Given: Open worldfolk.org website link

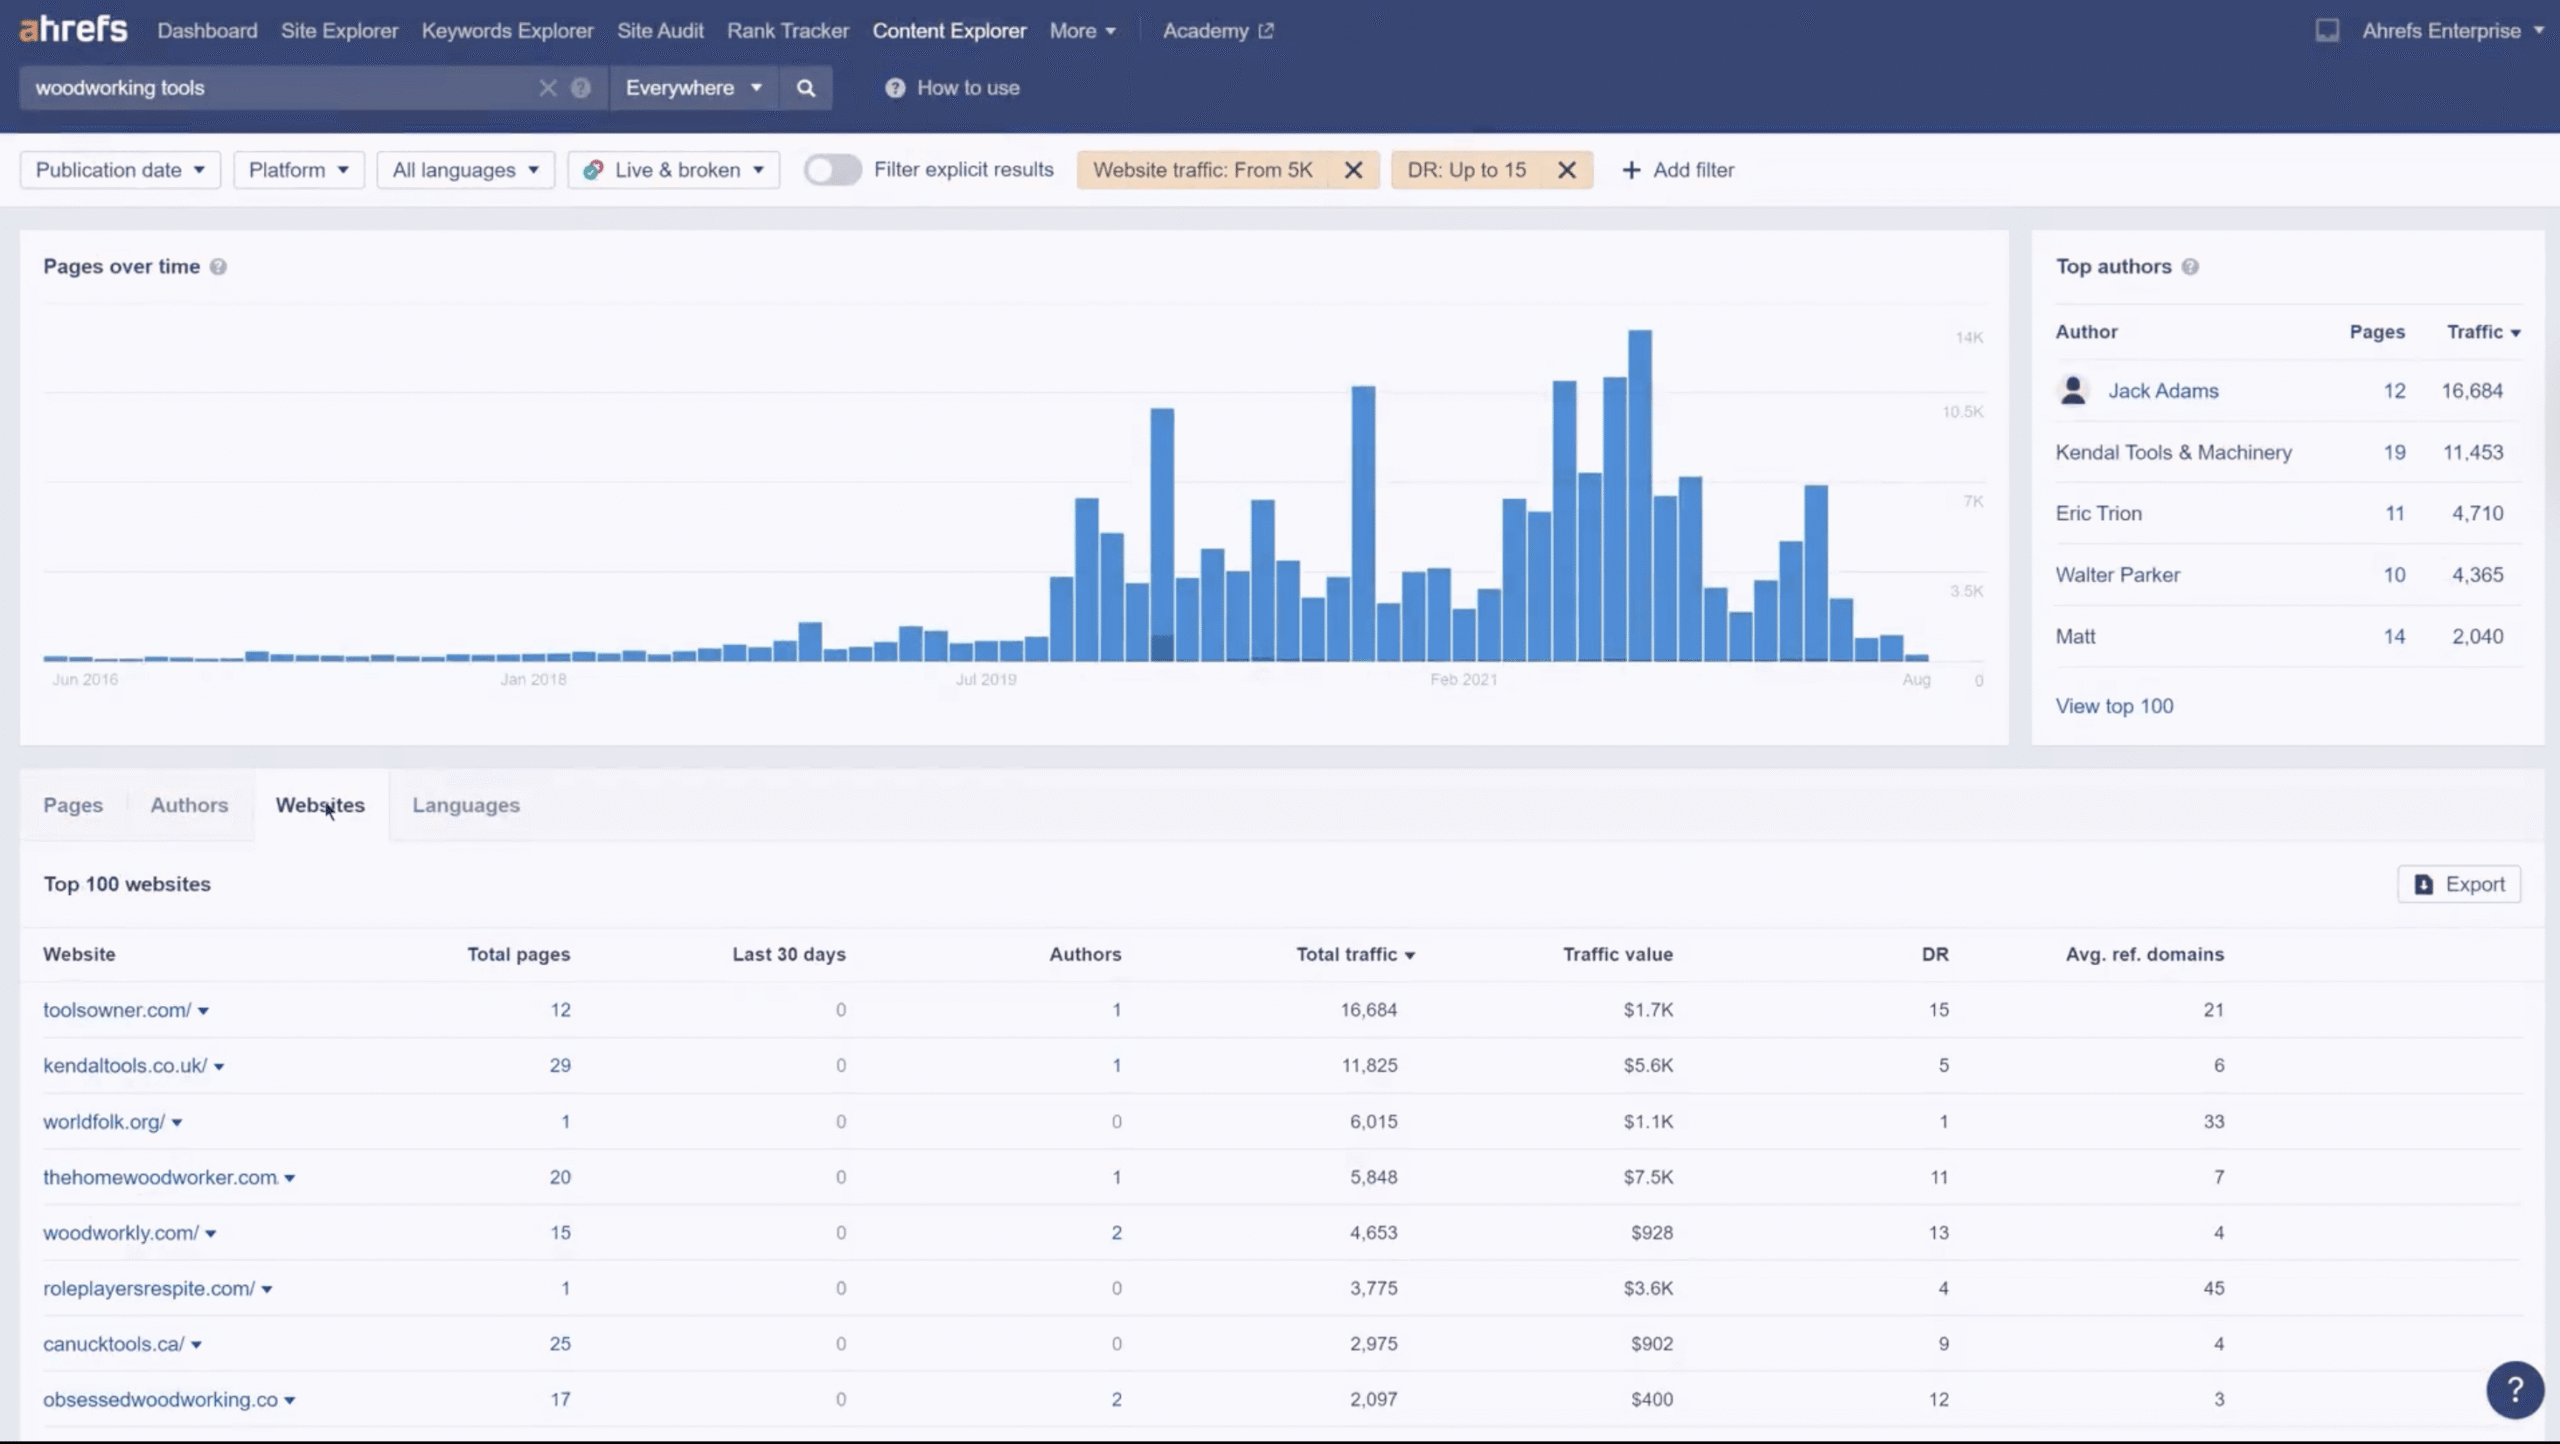Looking at the screenshot, I should (104, 1122).
